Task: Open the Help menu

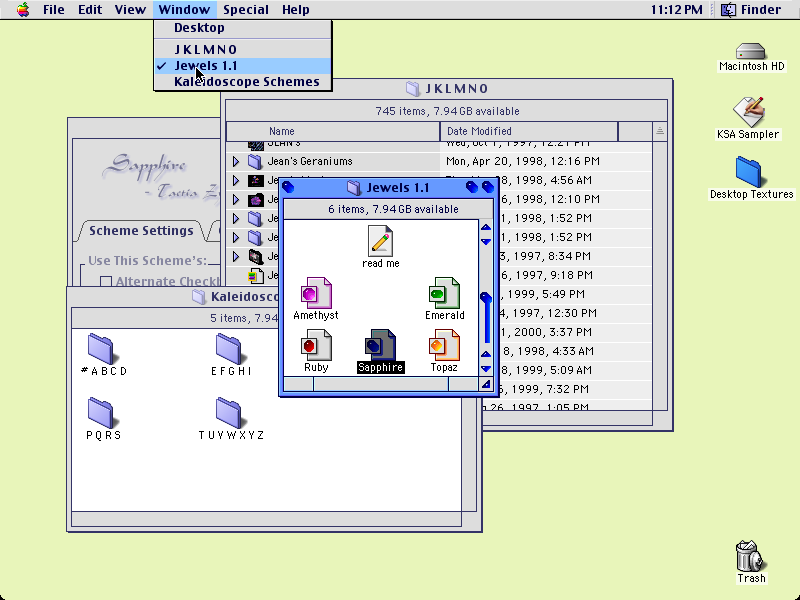Action: point(295,9)
